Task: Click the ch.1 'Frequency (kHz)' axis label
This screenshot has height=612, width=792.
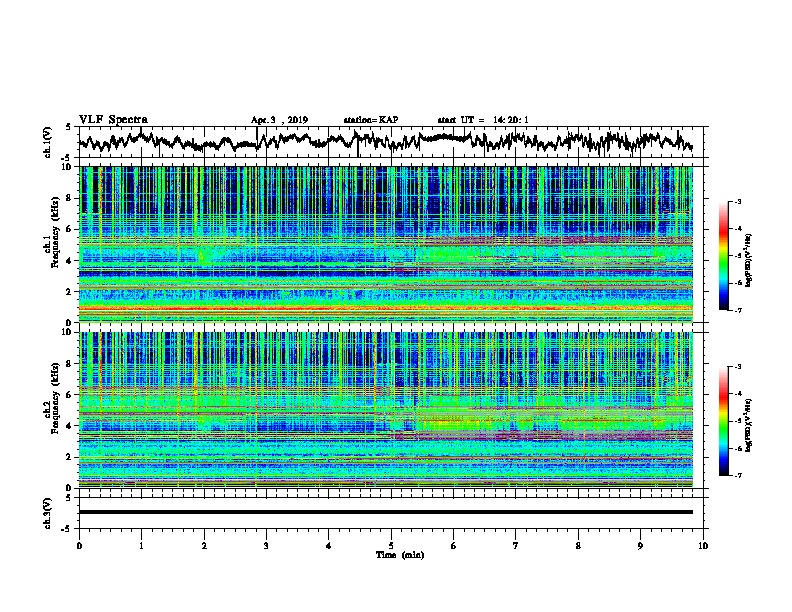Action: click(56, 232)
